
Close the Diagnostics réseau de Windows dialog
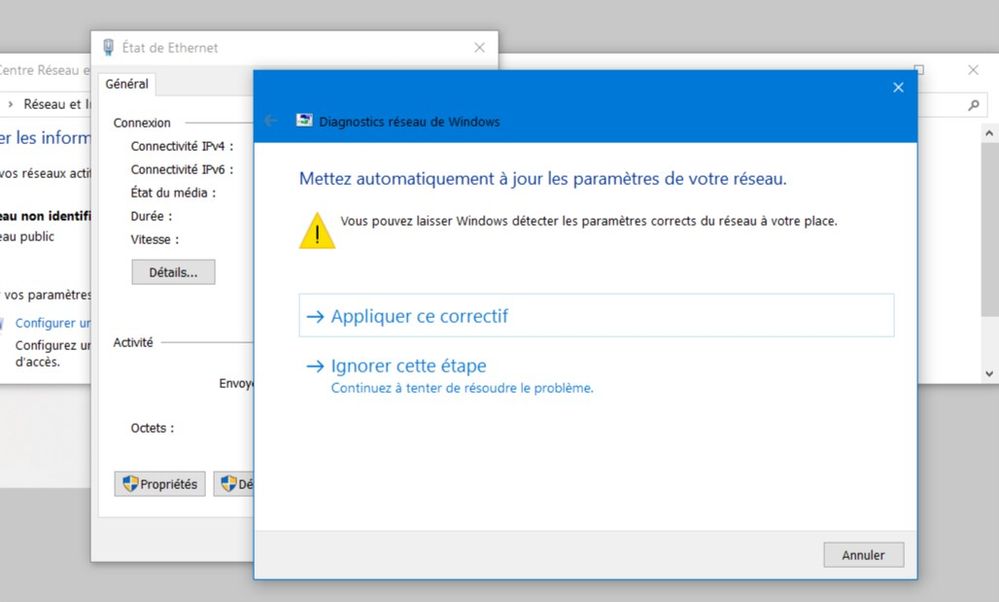click(898, 87)
